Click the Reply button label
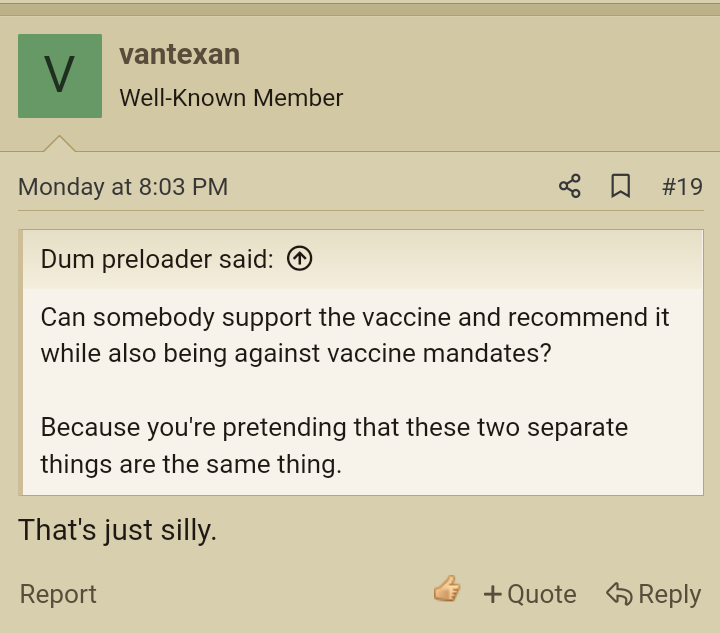720x633 pixels. coord(669,594)
